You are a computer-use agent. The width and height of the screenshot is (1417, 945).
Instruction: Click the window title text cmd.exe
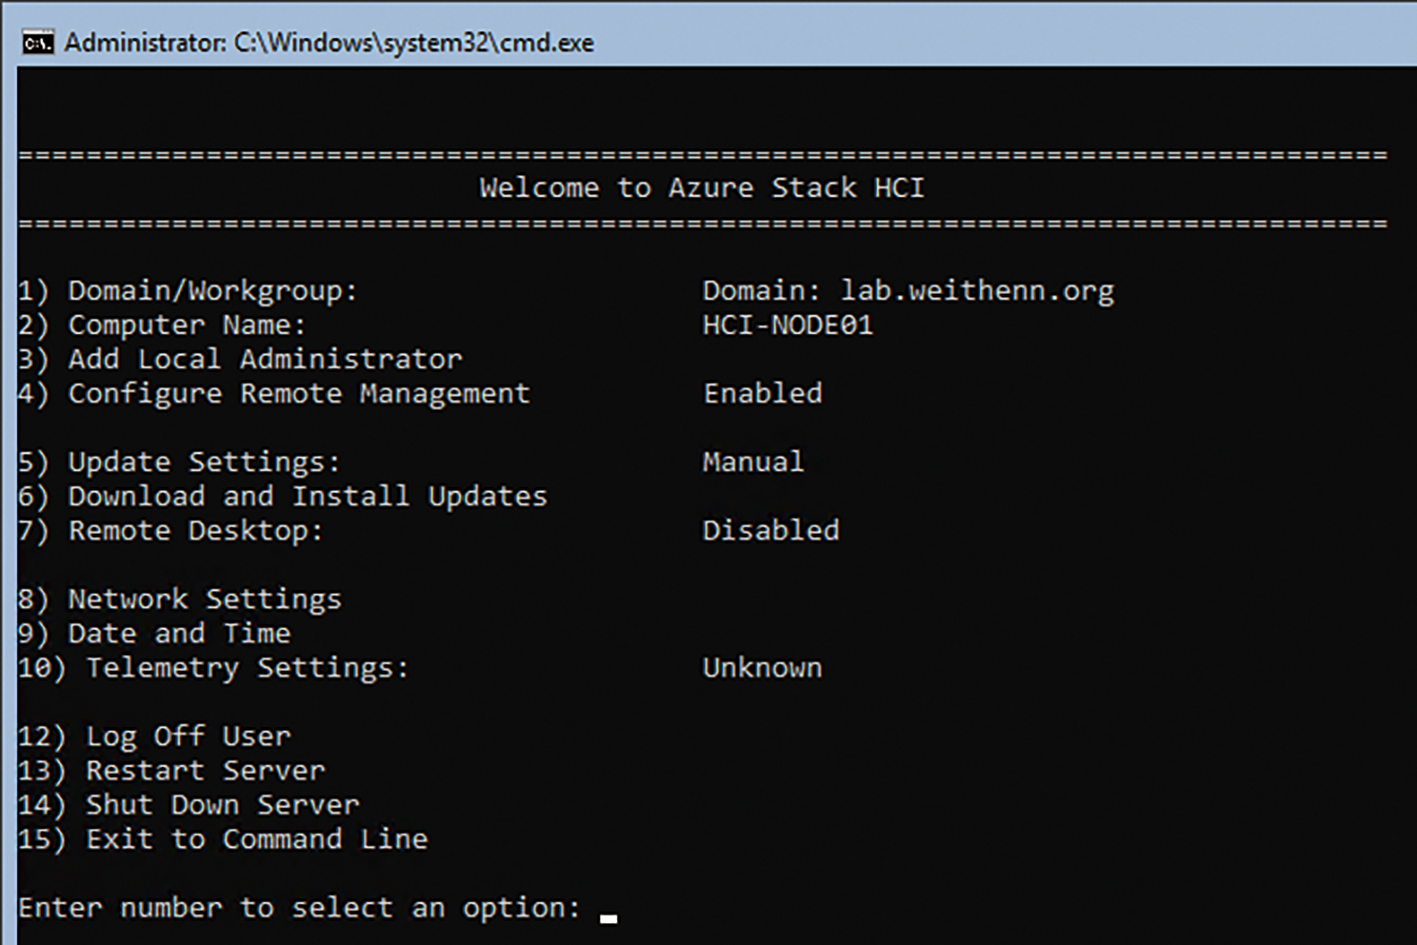[329, 43]
